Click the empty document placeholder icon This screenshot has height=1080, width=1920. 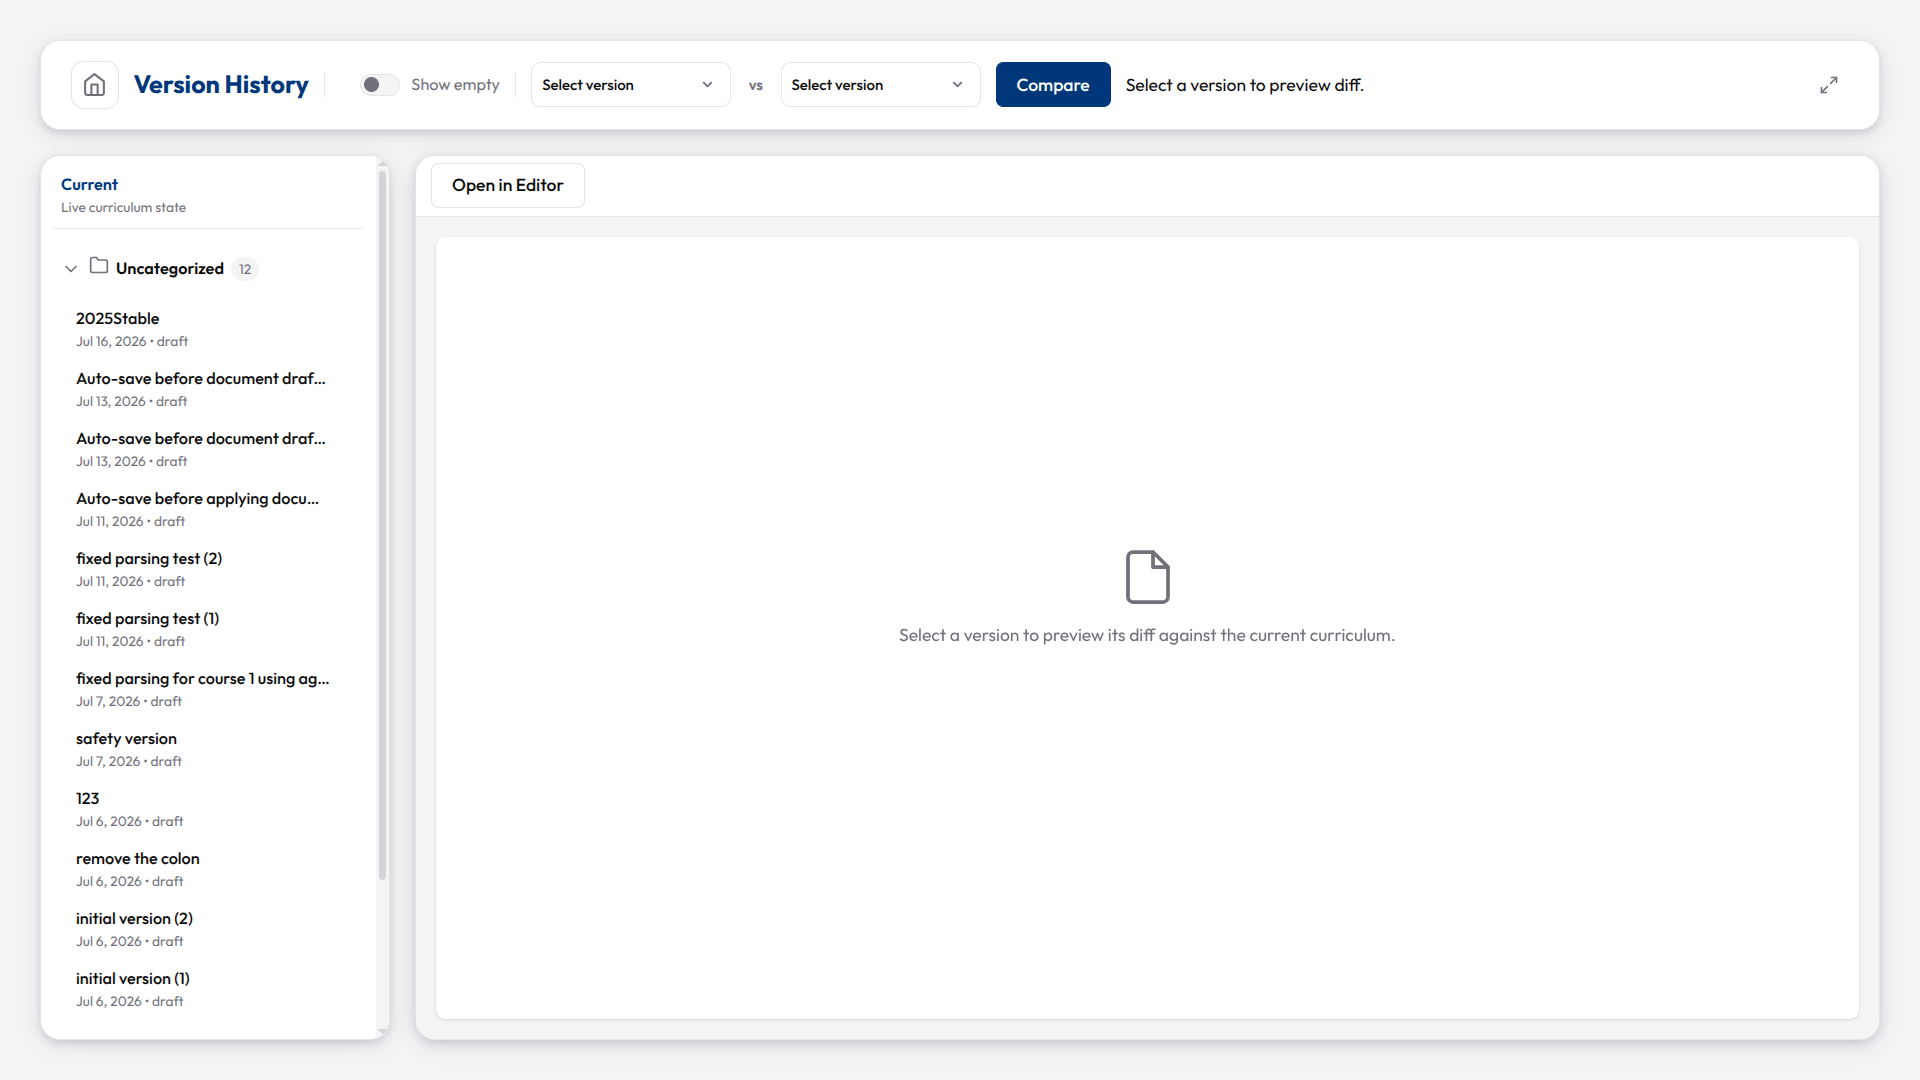pyautogui.click(x=1147, y=577)
